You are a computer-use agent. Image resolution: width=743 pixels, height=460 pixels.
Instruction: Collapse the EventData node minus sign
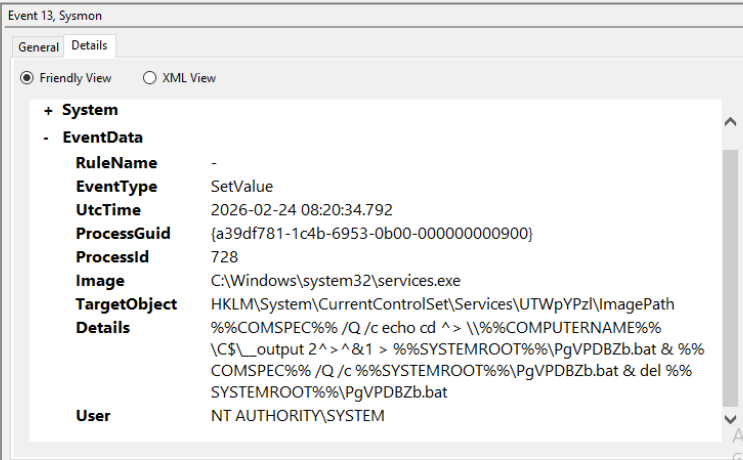(47, 139)
